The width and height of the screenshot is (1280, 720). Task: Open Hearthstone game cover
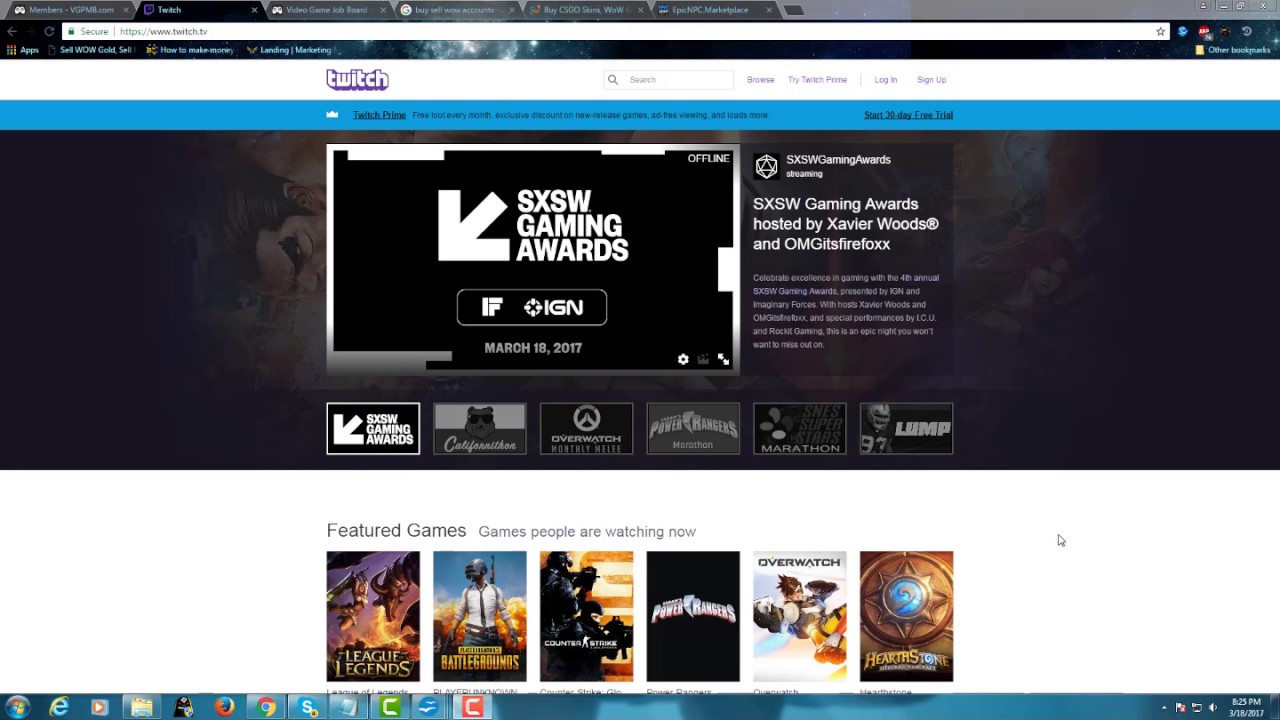coord(906,616)
